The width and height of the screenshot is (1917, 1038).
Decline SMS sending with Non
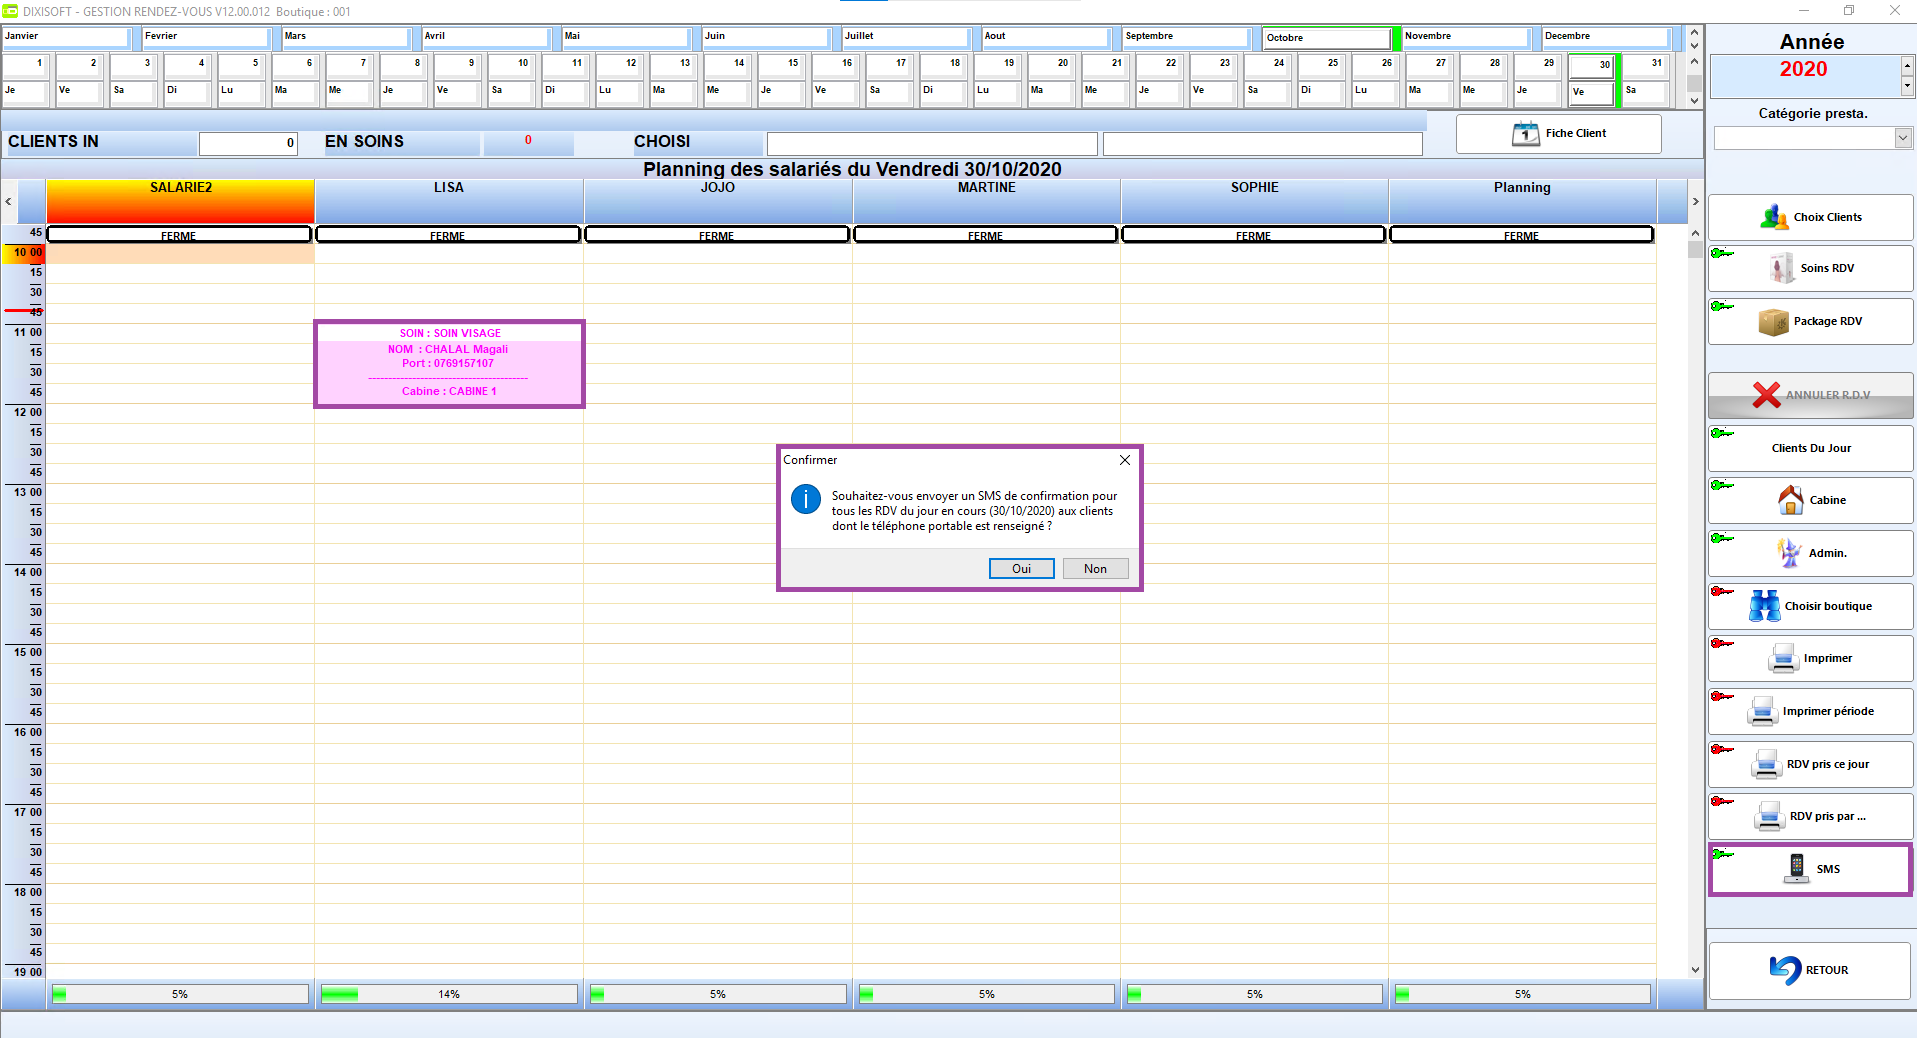[1095, 568]
